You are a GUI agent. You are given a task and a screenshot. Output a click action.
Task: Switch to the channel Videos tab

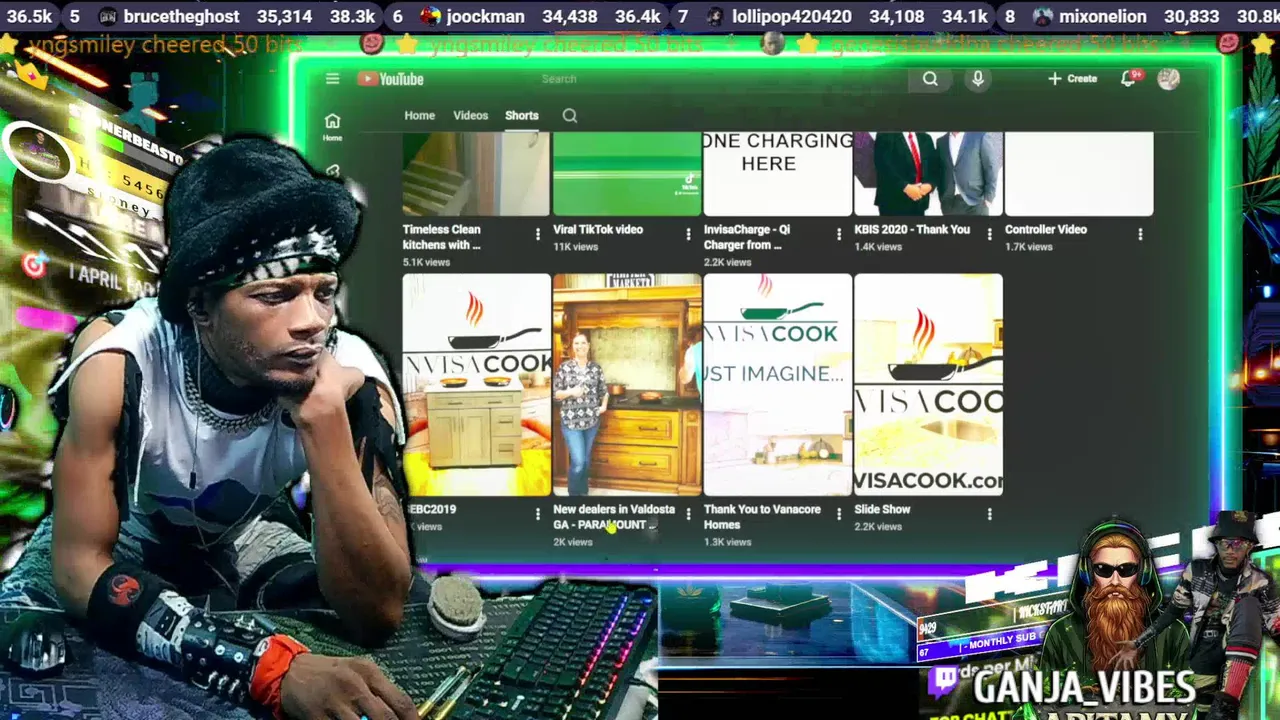(470, 115)
